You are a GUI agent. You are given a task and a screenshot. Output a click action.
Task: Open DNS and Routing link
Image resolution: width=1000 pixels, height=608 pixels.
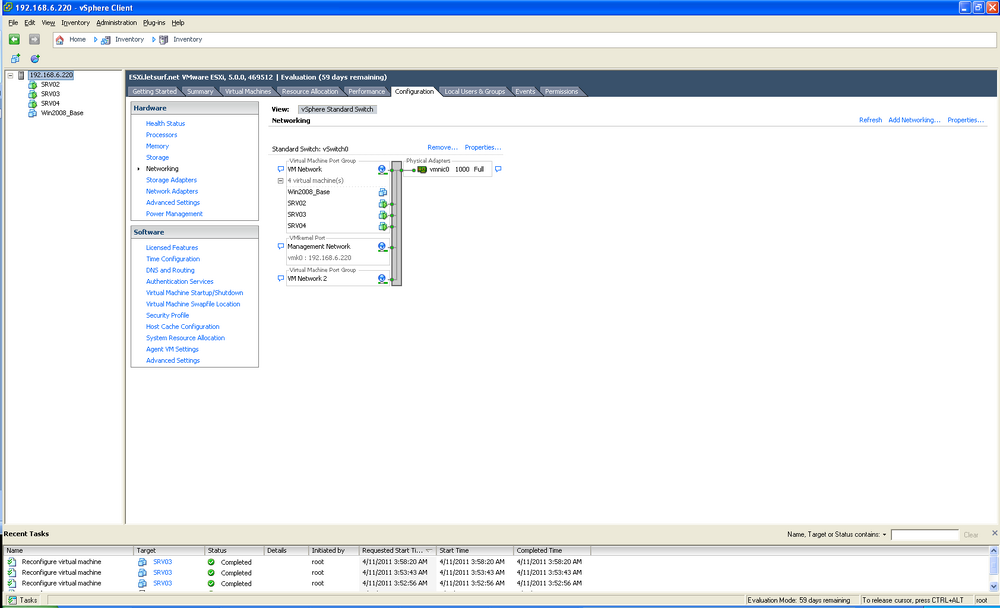click(x=170, y=271)
